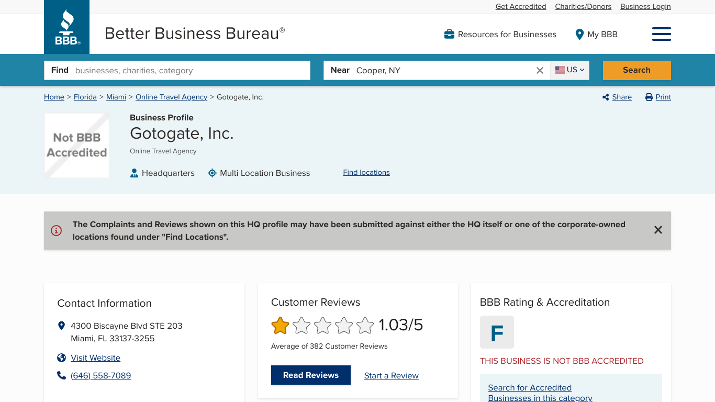This screenshot has width=715, height=402.
Task: Click the My BBB location pin icon
Action: [580, 35]
